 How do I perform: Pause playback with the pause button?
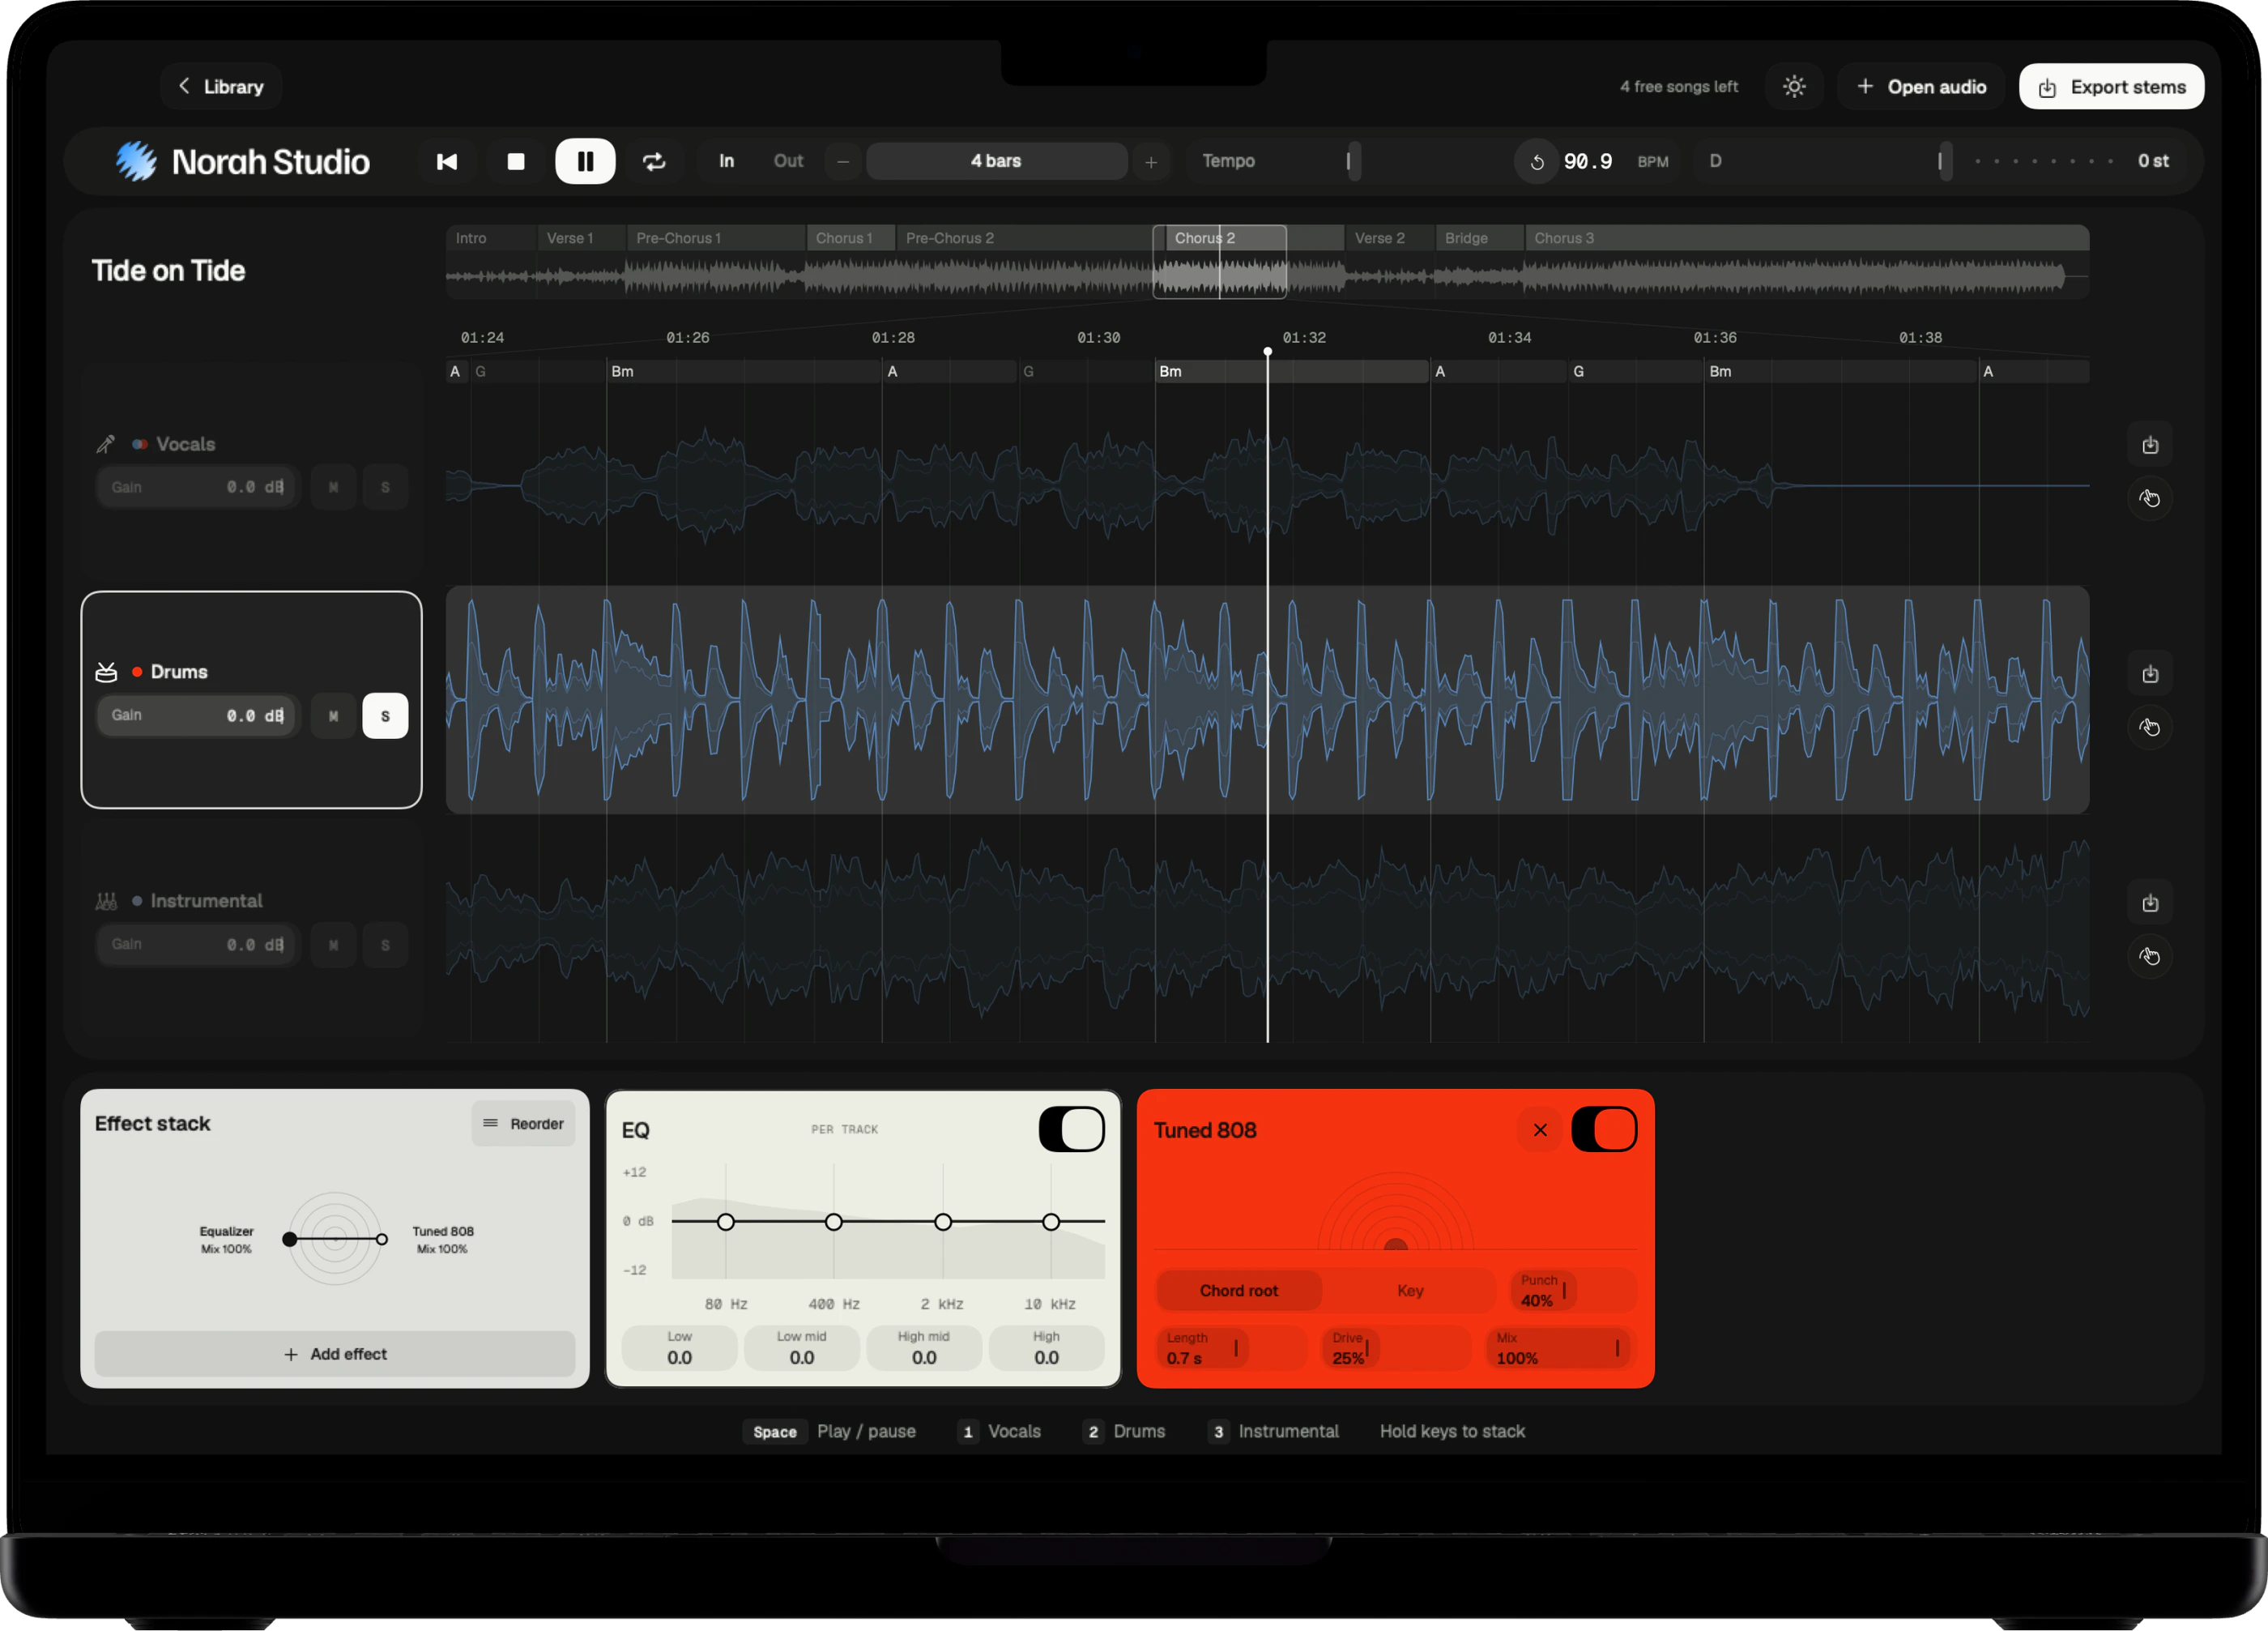[x=585, y=161]
